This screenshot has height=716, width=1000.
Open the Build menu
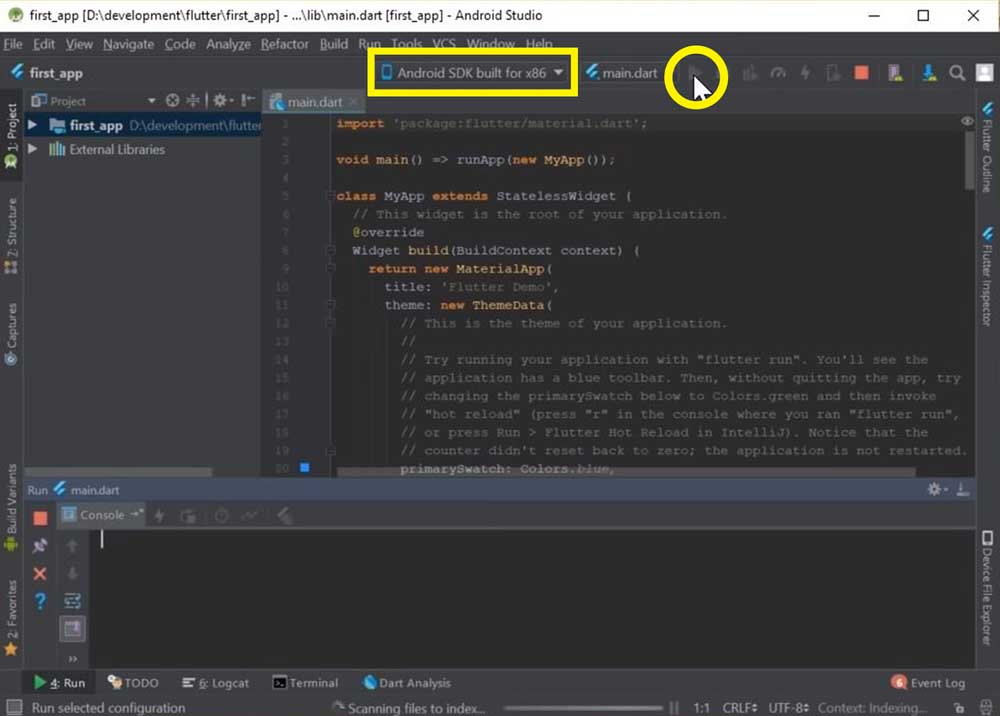pyautogui.click(x=334, y=44)
